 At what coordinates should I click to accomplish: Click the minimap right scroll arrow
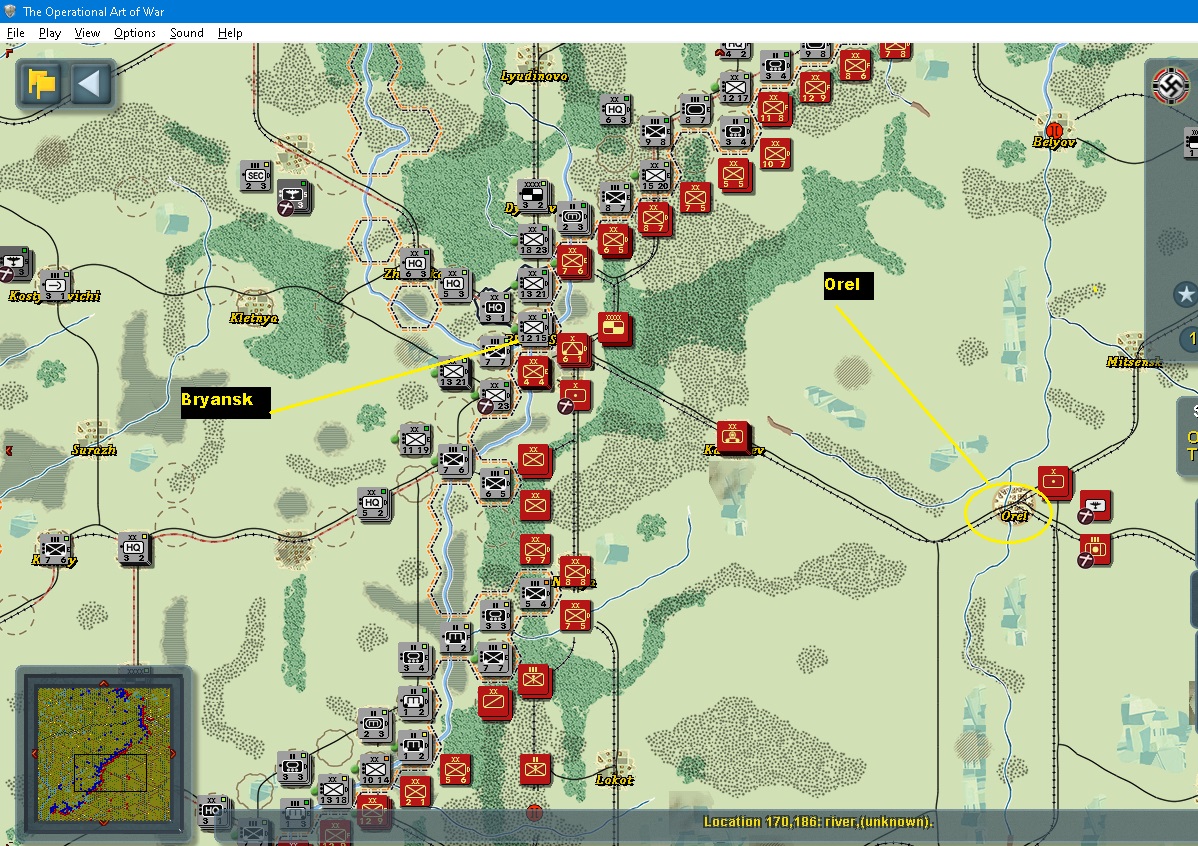pyautogui.click(x=173, y=754)
